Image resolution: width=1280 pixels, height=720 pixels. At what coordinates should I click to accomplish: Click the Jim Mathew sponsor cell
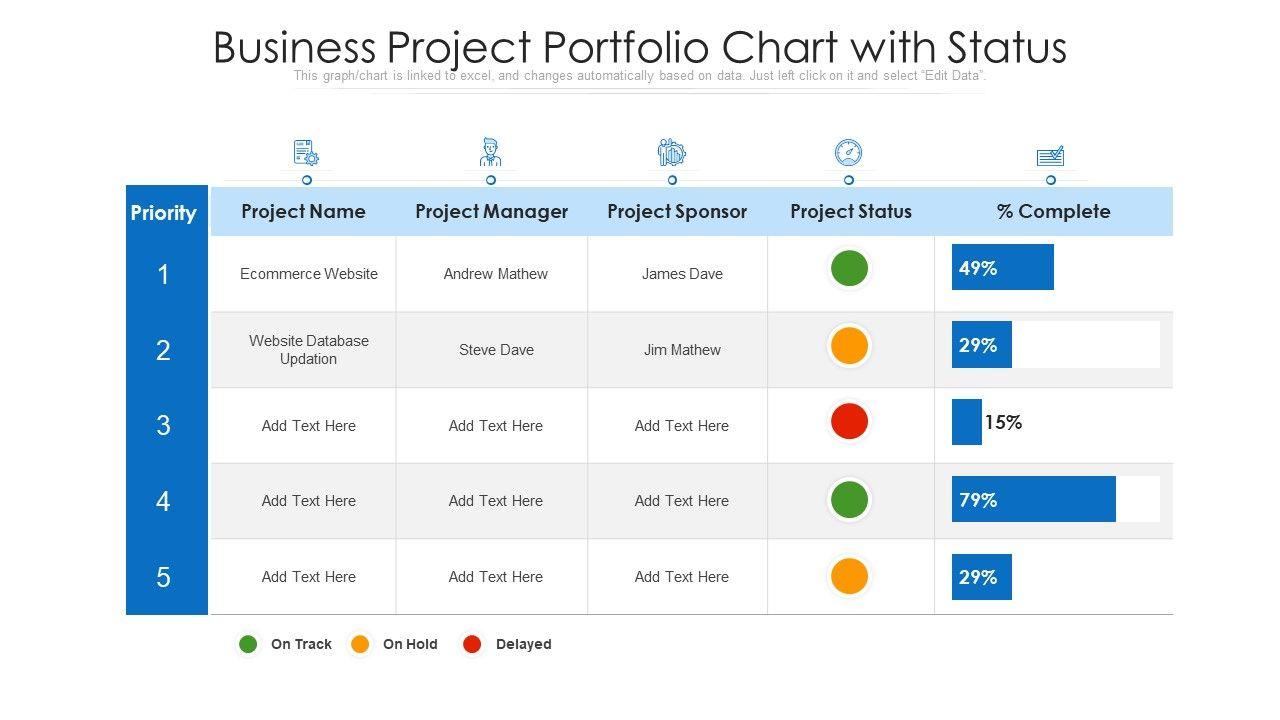[x=682, y=350]
